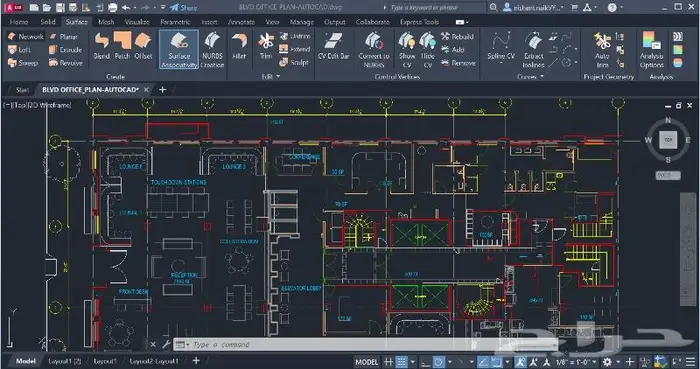Open the Quick Access Toolbar customize dropdown
The height and width of the screenshot is (369, 700).
tap(163, 8)
